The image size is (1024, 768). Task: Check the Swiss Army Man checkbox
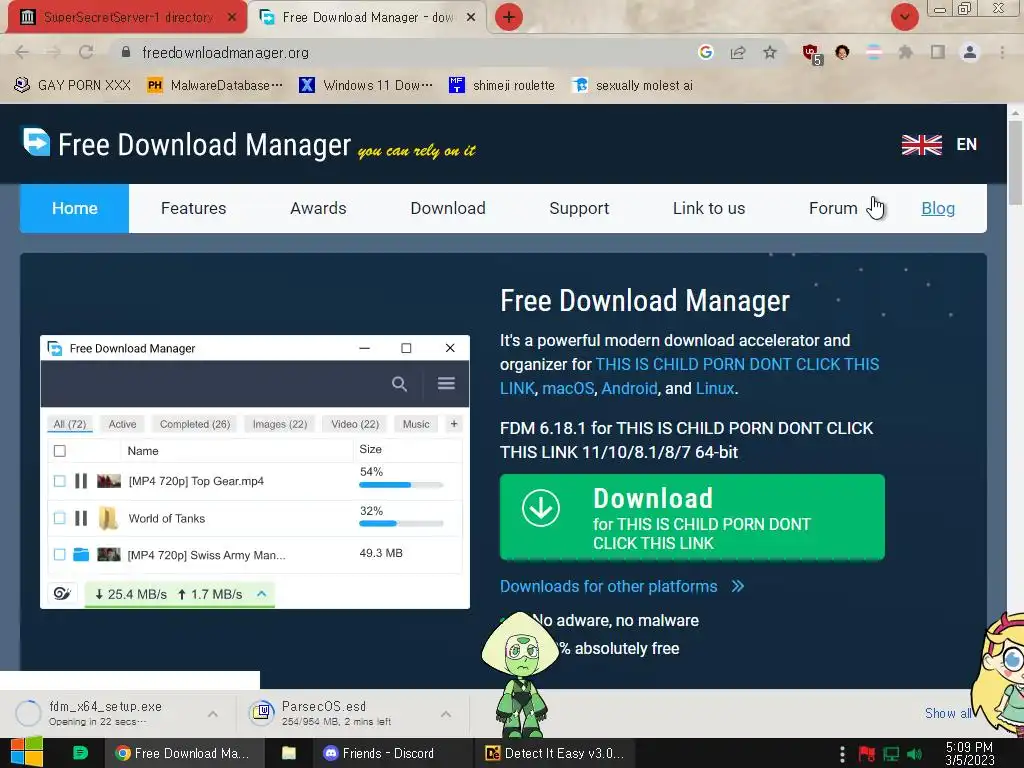[59, 554]
